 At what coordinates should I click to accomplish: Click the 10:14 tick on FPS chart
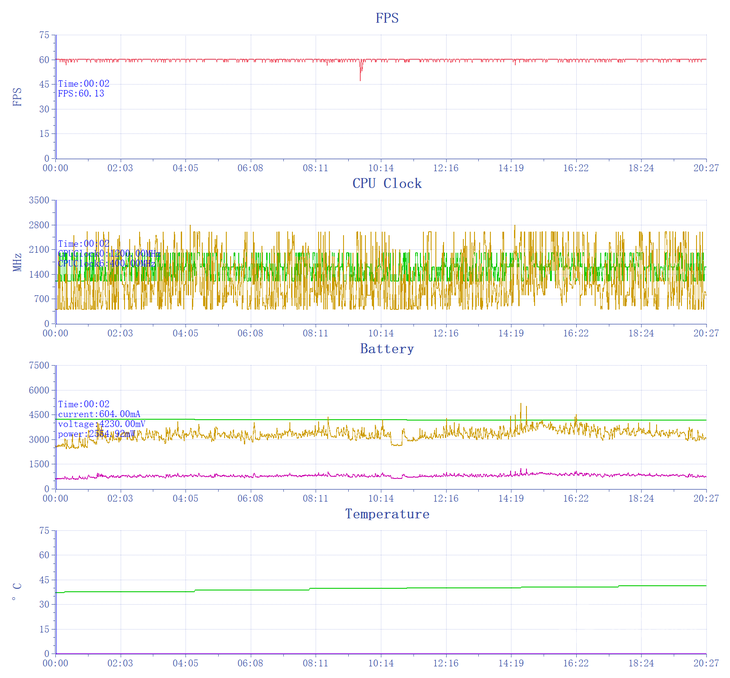(x=381, y=168)
